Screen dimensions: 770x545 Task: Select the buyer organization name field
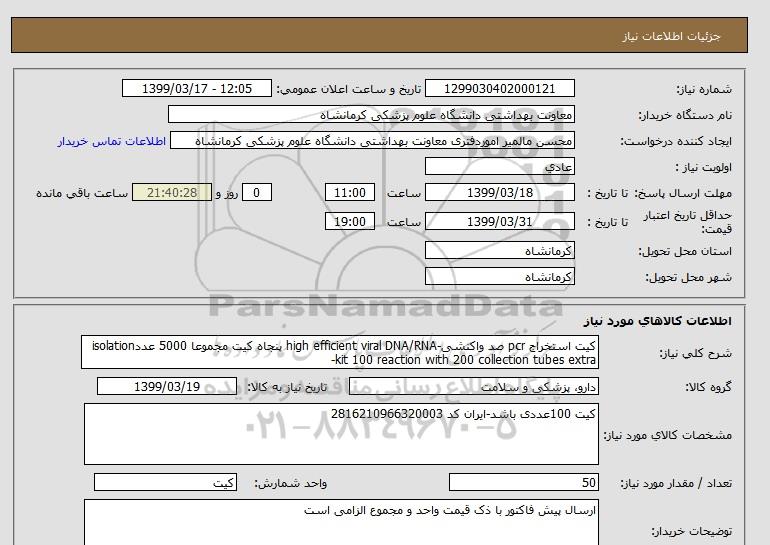tap(371, 114)
